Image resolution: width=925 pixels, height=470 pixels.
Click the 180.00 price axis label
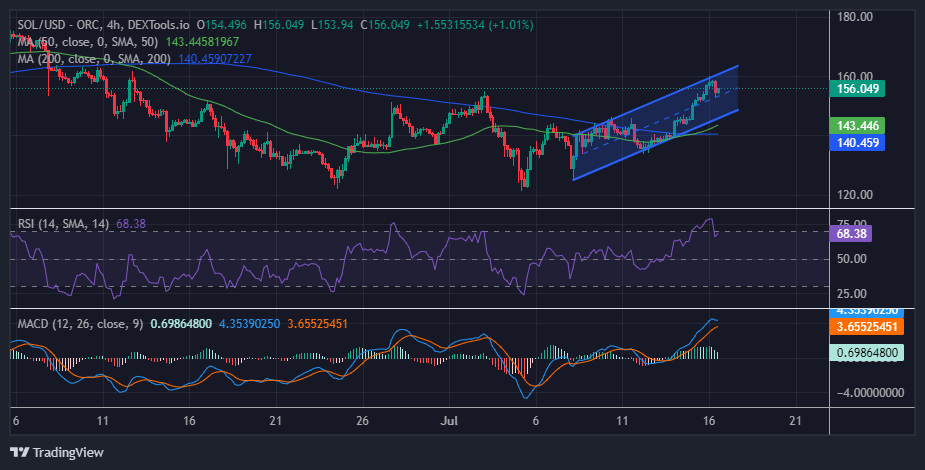tap(855, 17)
